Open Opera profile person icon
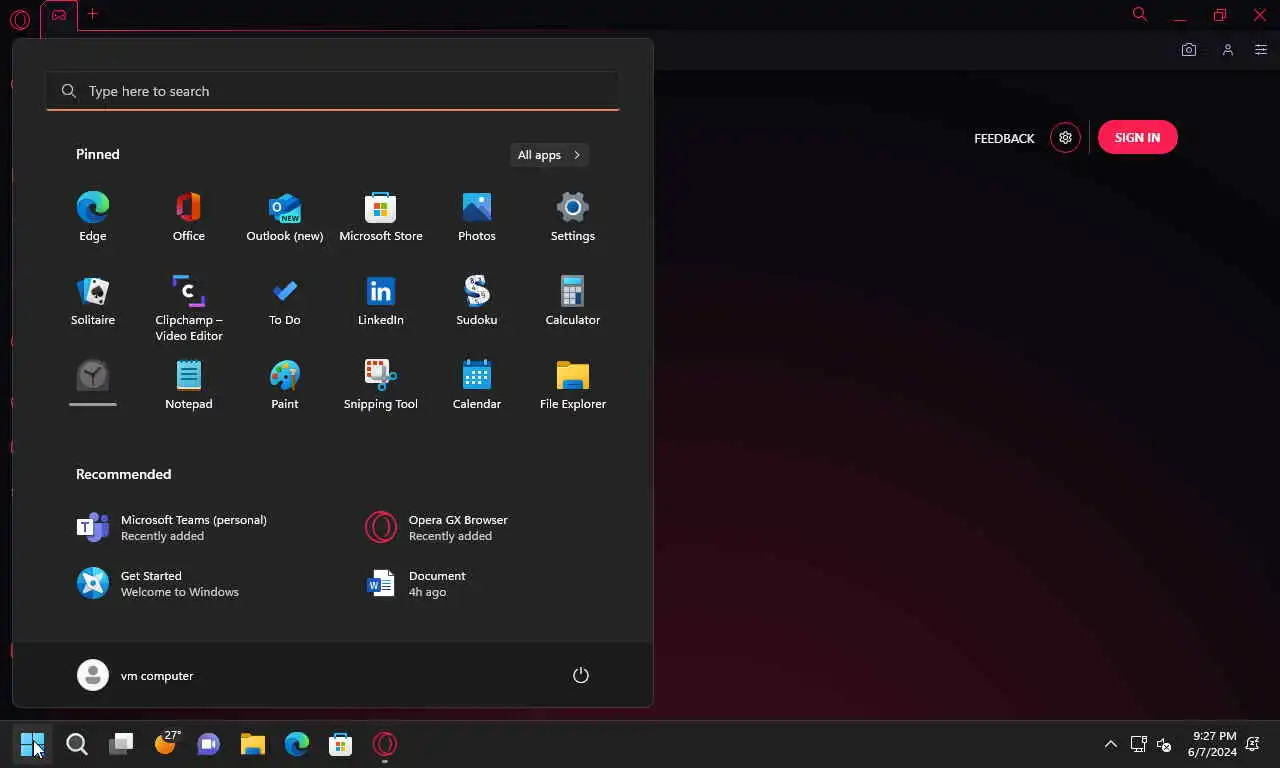The image size is (1280, 768). coord(1228,50)
